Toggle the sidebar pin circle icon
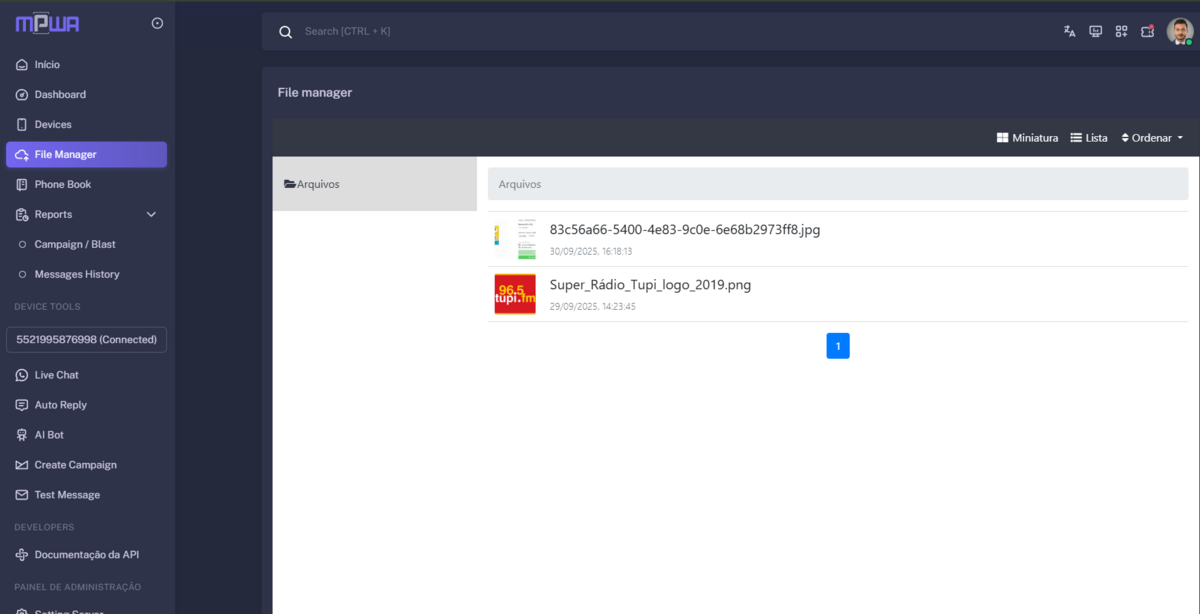 click(157, 23)
